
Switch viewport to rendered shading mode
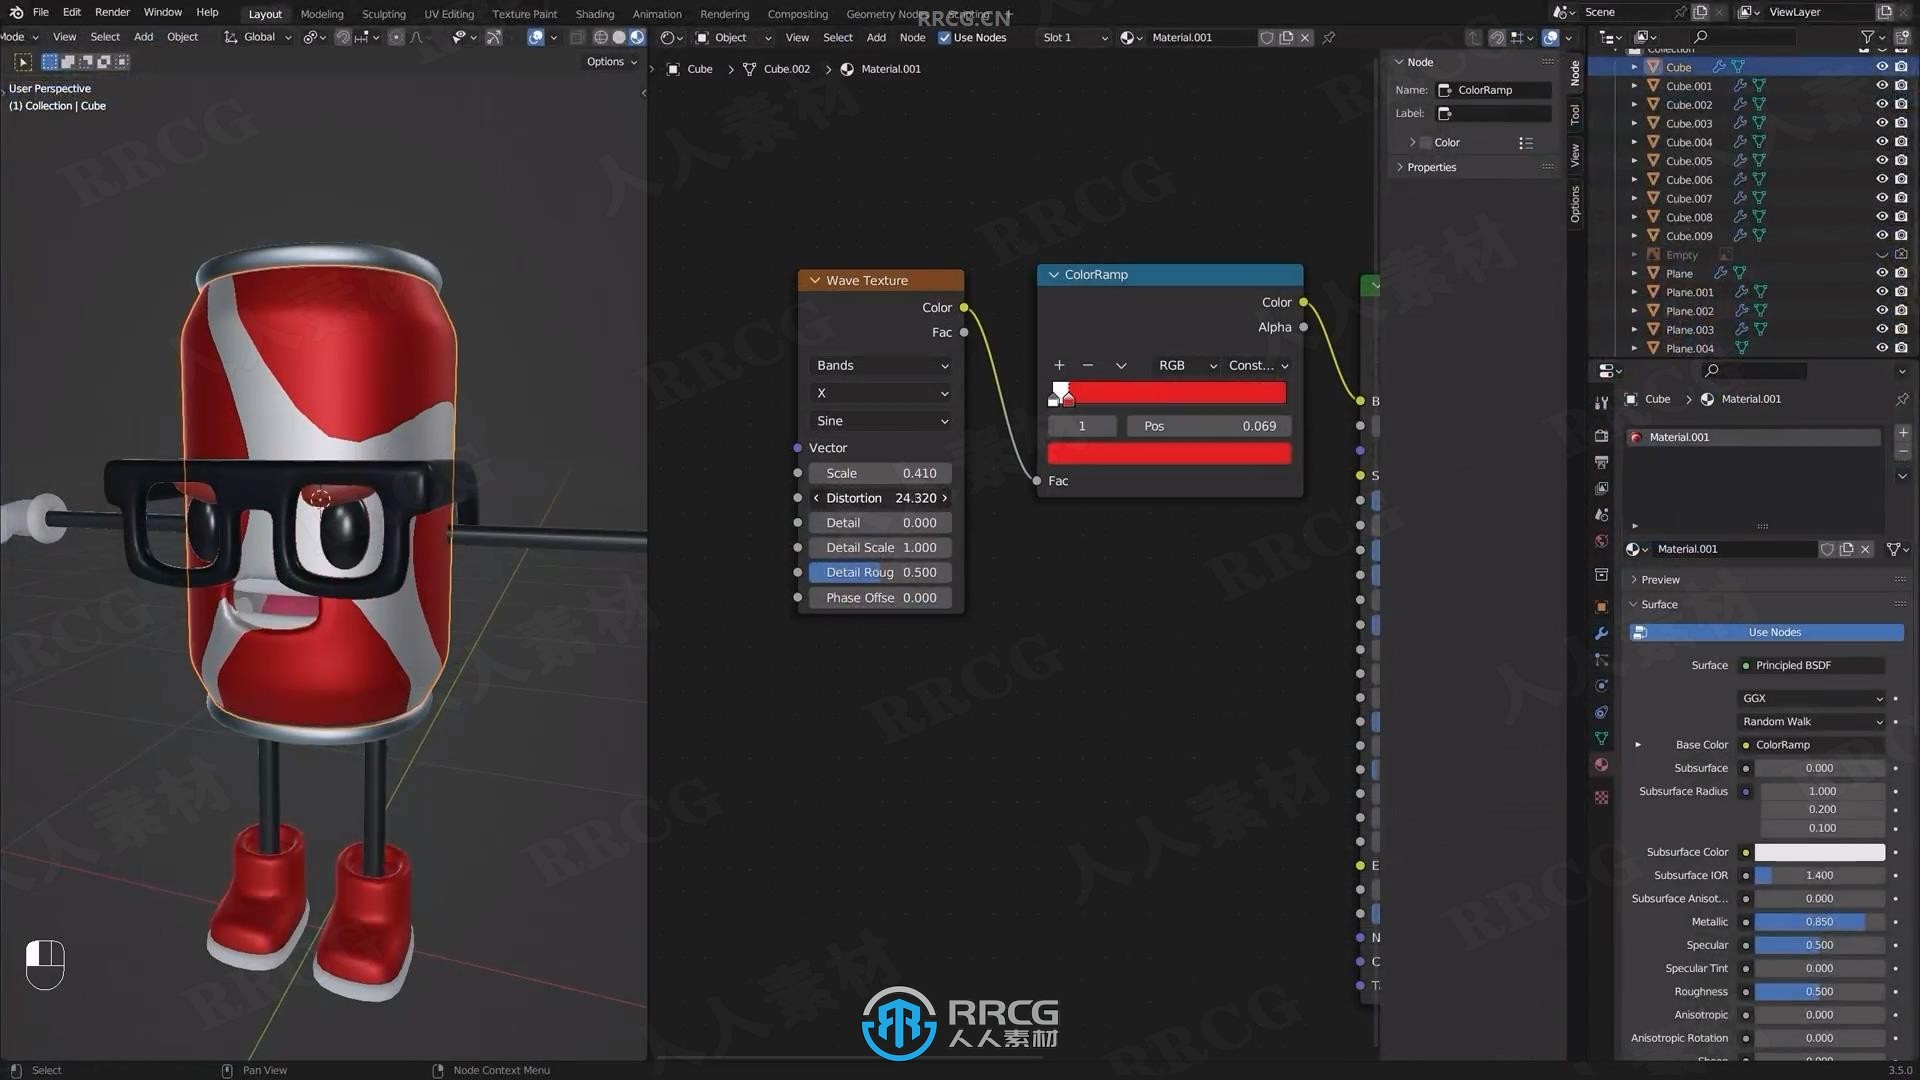coord(637,37)
